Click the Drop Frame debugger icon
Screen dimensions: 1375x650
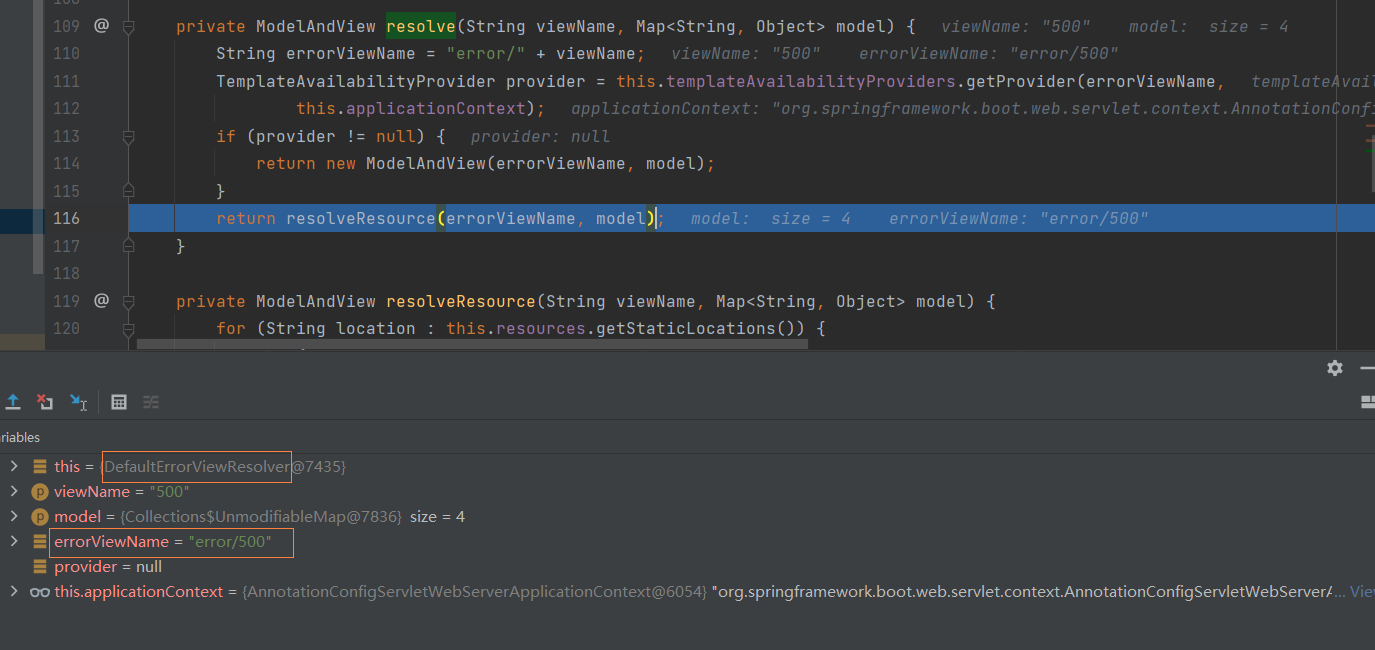[x=45, y=402]
